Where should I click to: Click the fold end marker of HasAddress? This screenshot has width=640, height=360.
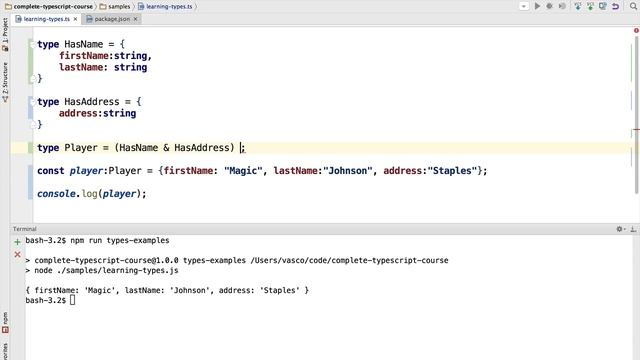[33, 125]
